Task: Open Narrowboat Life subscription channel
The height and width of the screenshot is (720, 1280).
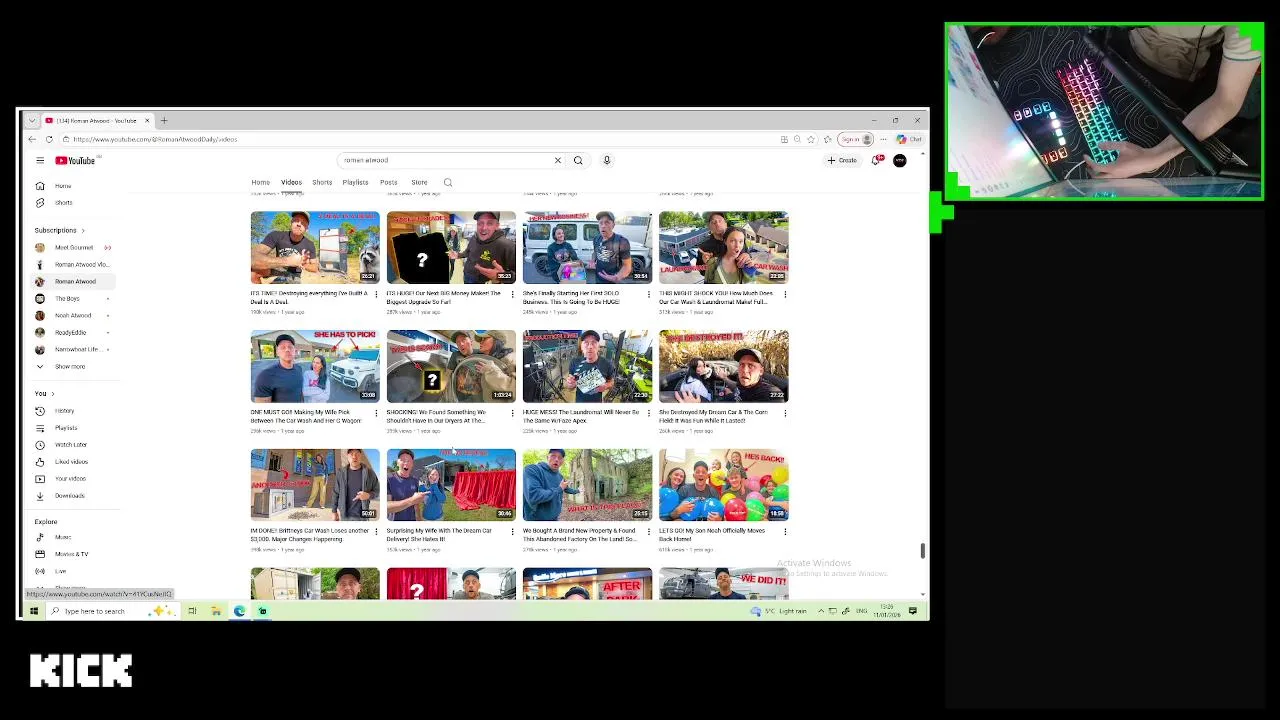Action: (x=76, y=350)
